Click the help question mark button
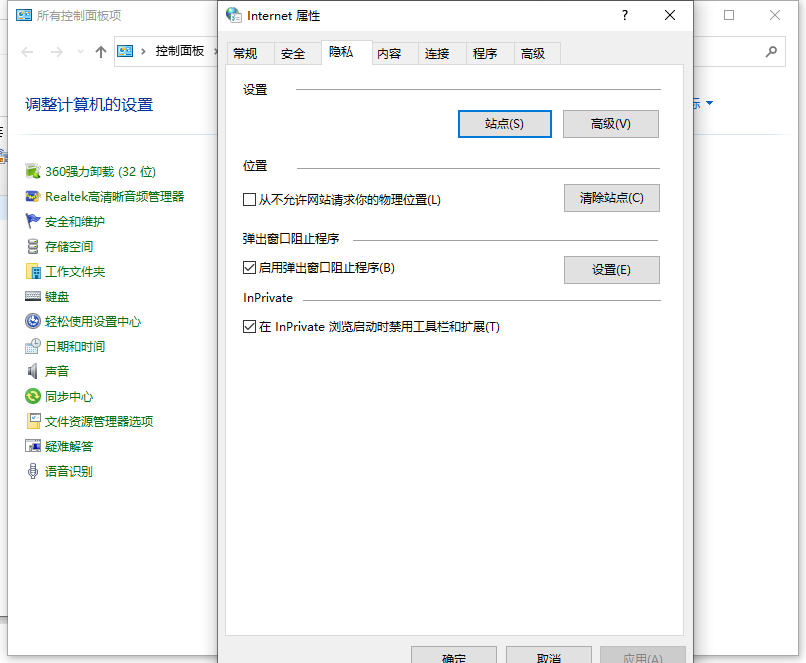806x663 pixels. [x=624, y=15]
